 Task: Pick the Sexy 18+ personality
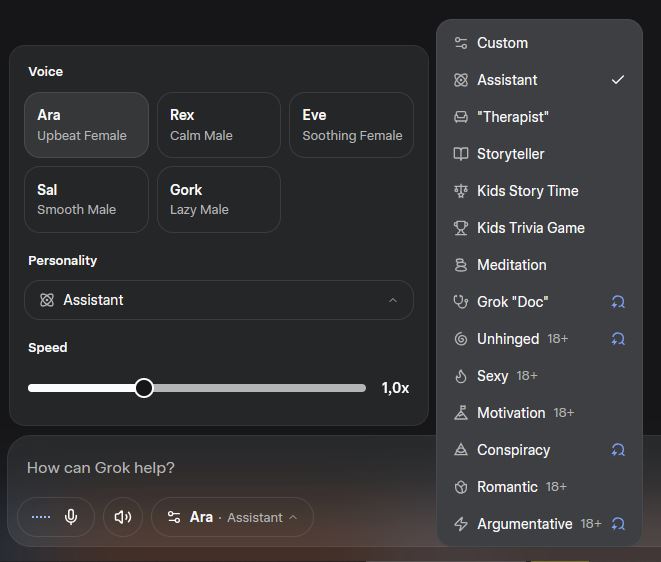pos(540,376)
